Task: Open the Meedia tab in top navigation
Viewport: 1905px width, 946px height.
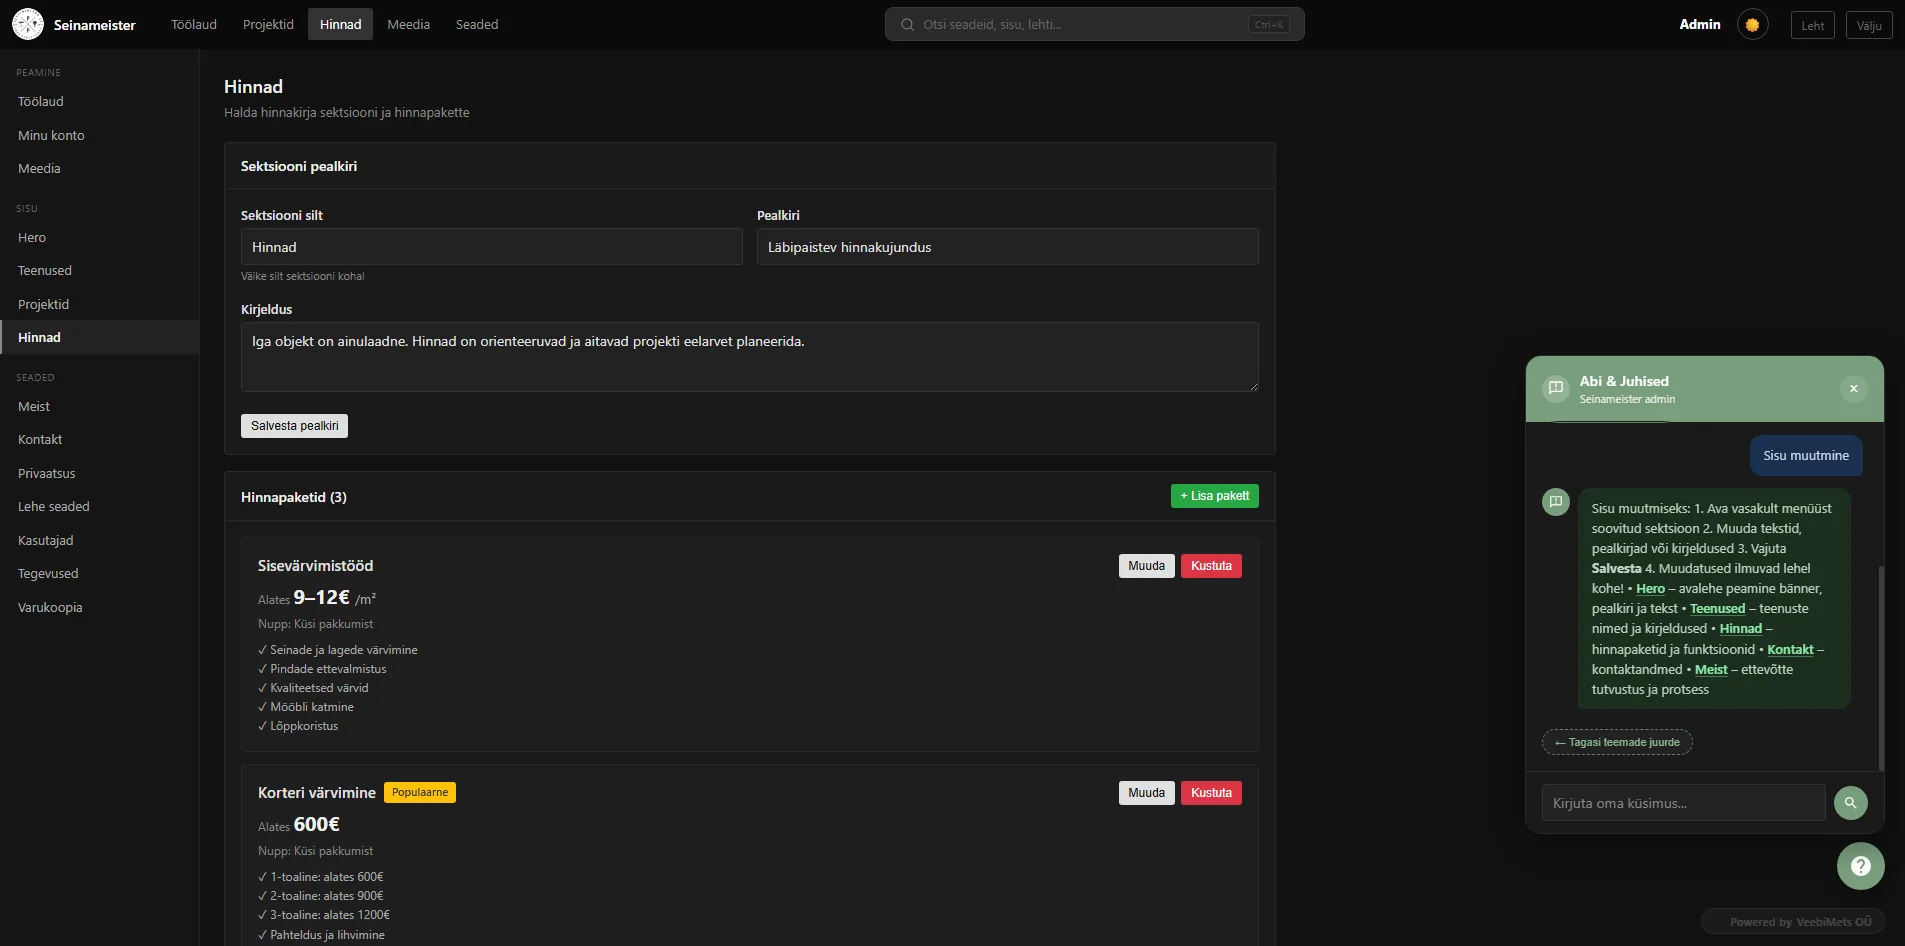Action: [x=408, y=25]
